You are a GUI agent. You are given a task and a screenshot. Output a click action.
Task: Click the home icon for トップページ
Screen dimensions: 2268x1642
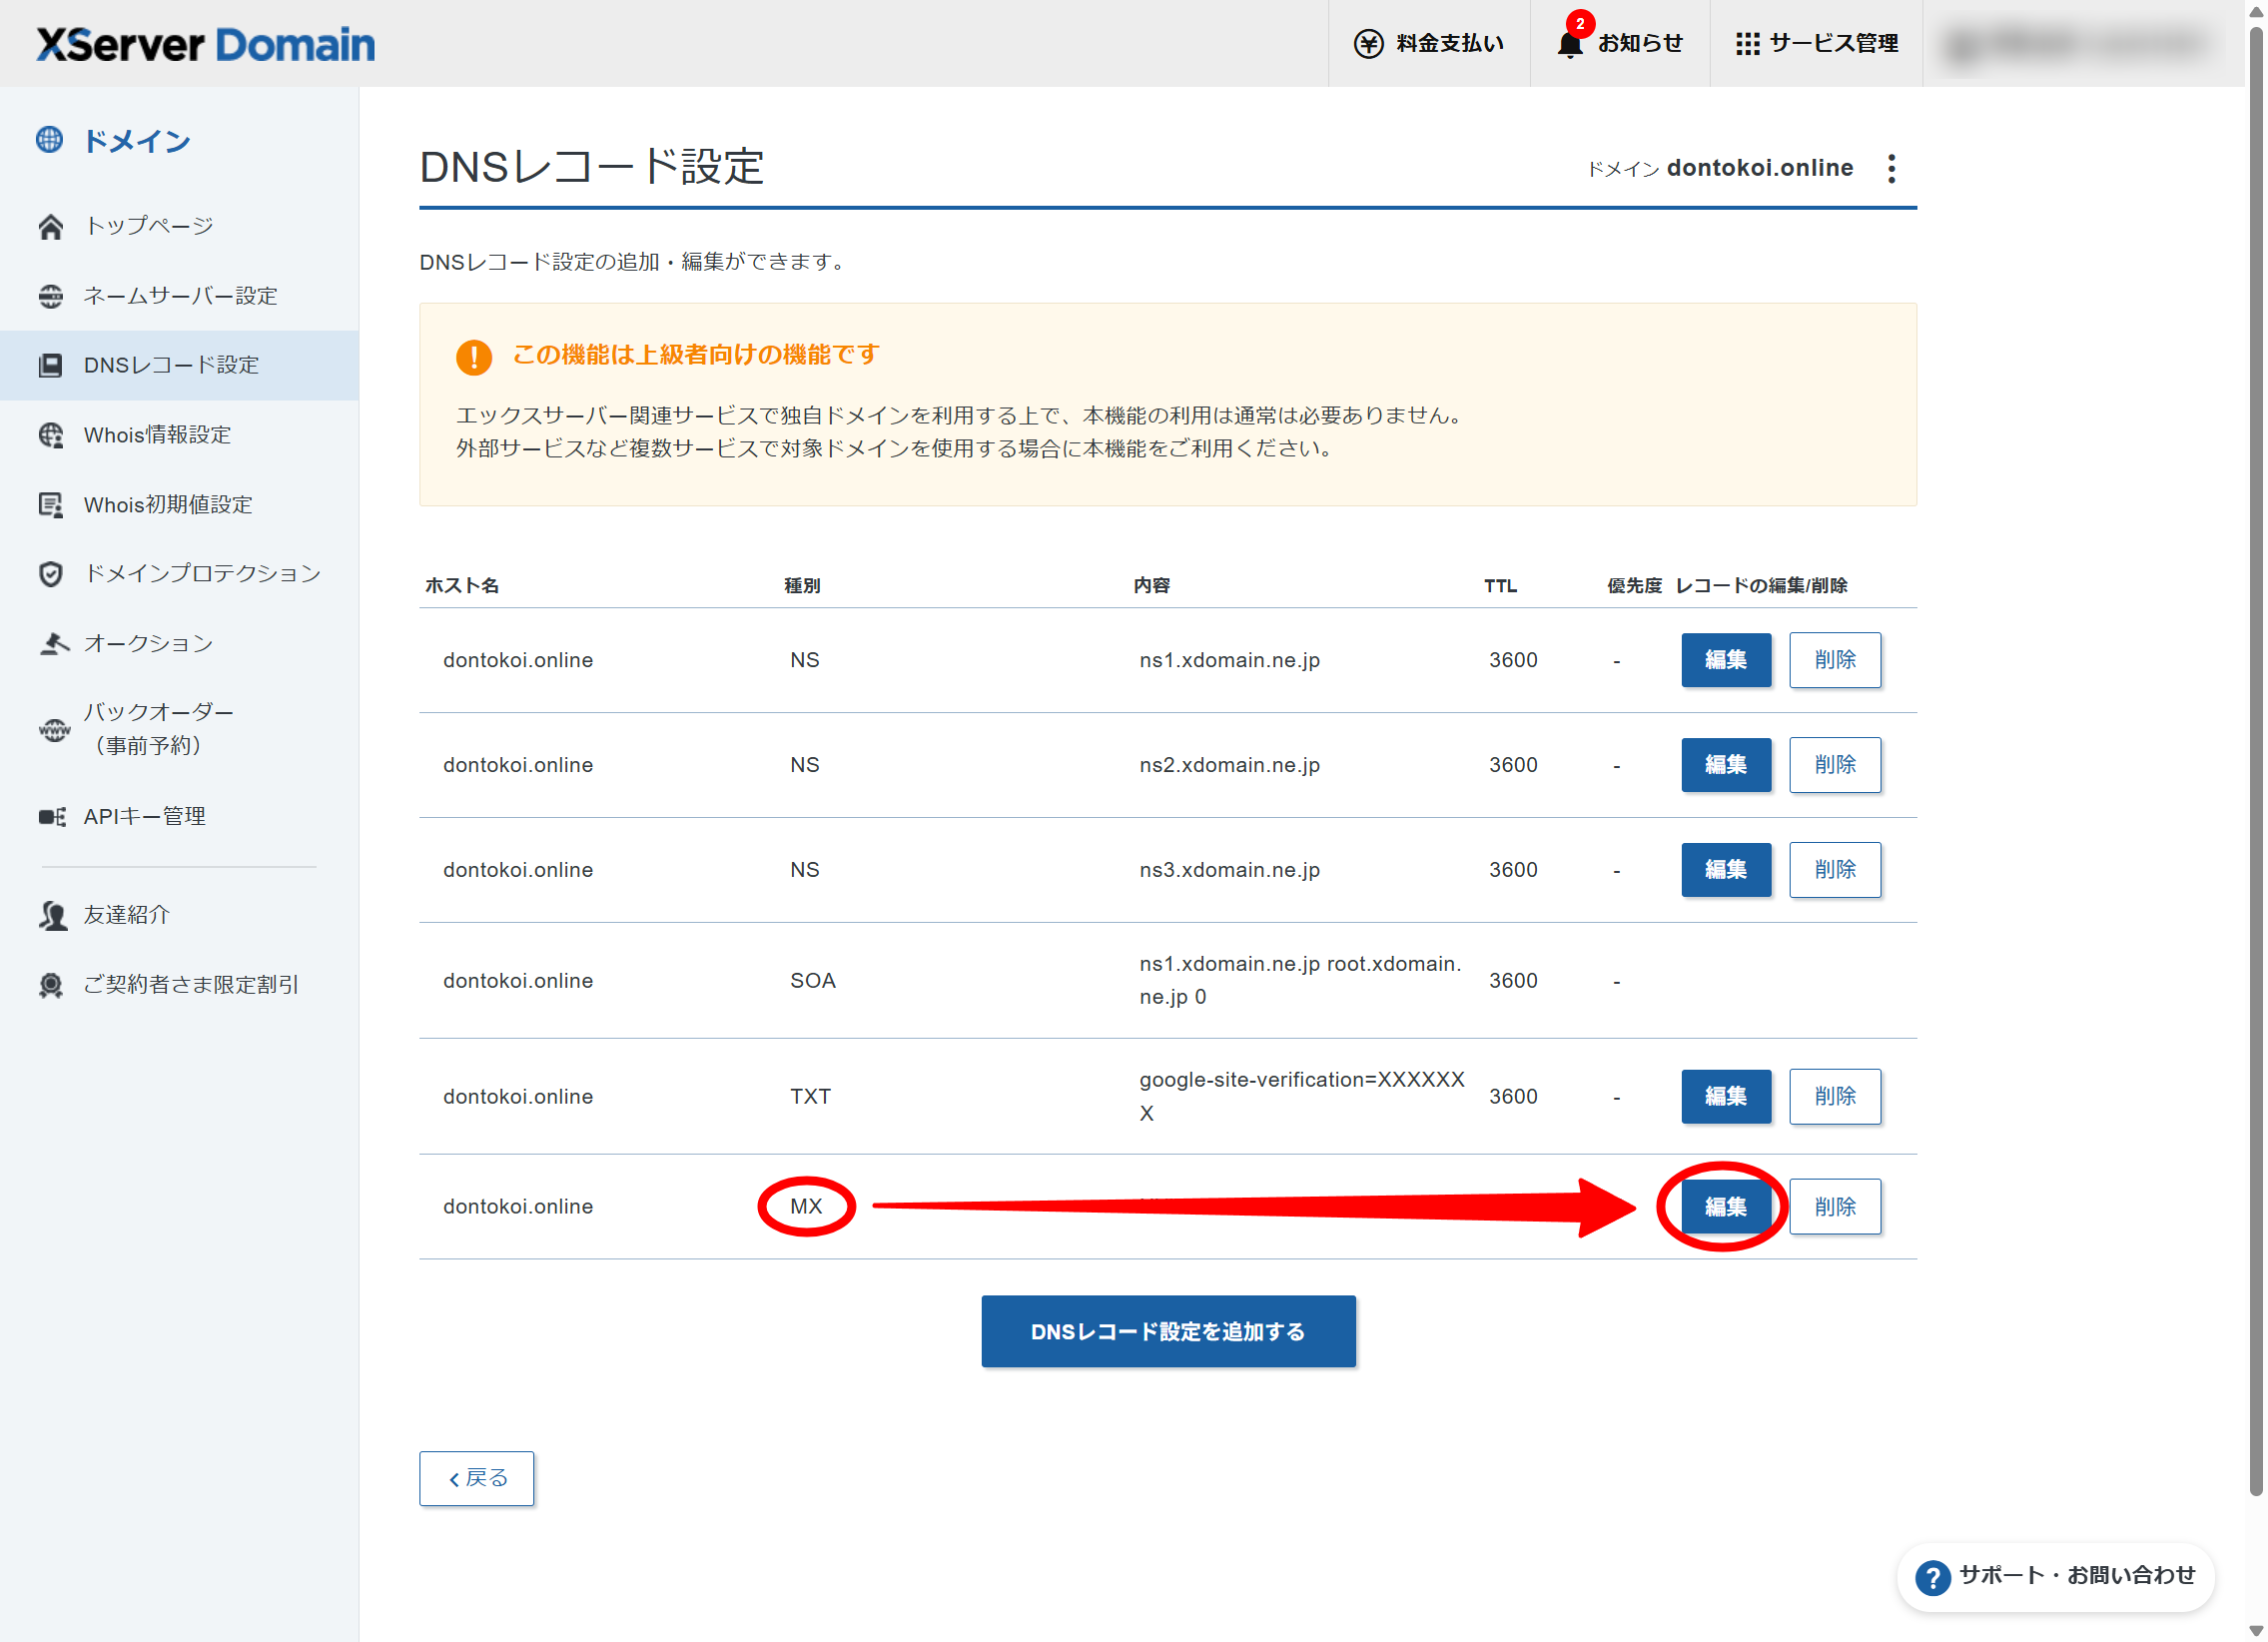pyautogui.click(x=51, y=226)
